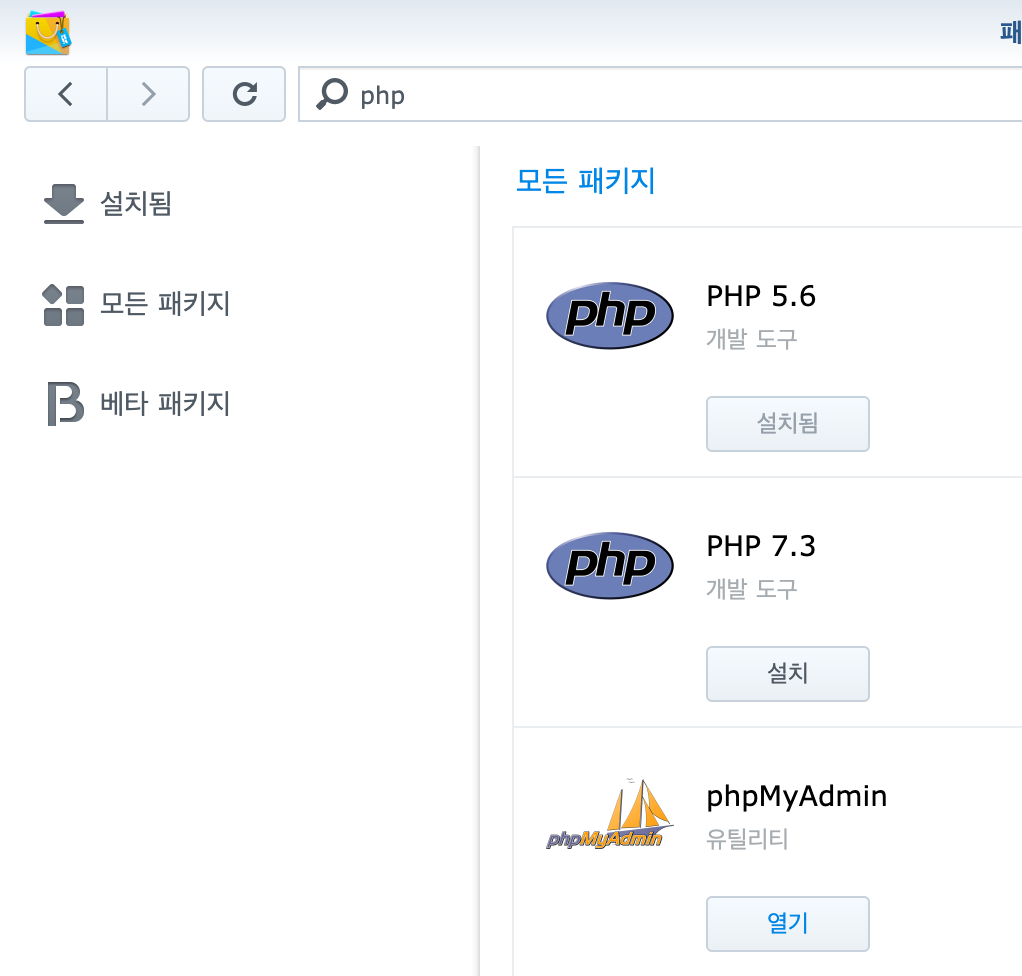The width and height of the screenshot is (1022, 976).
Task: Click the PHP 7.3 package title
Action: 761,546
